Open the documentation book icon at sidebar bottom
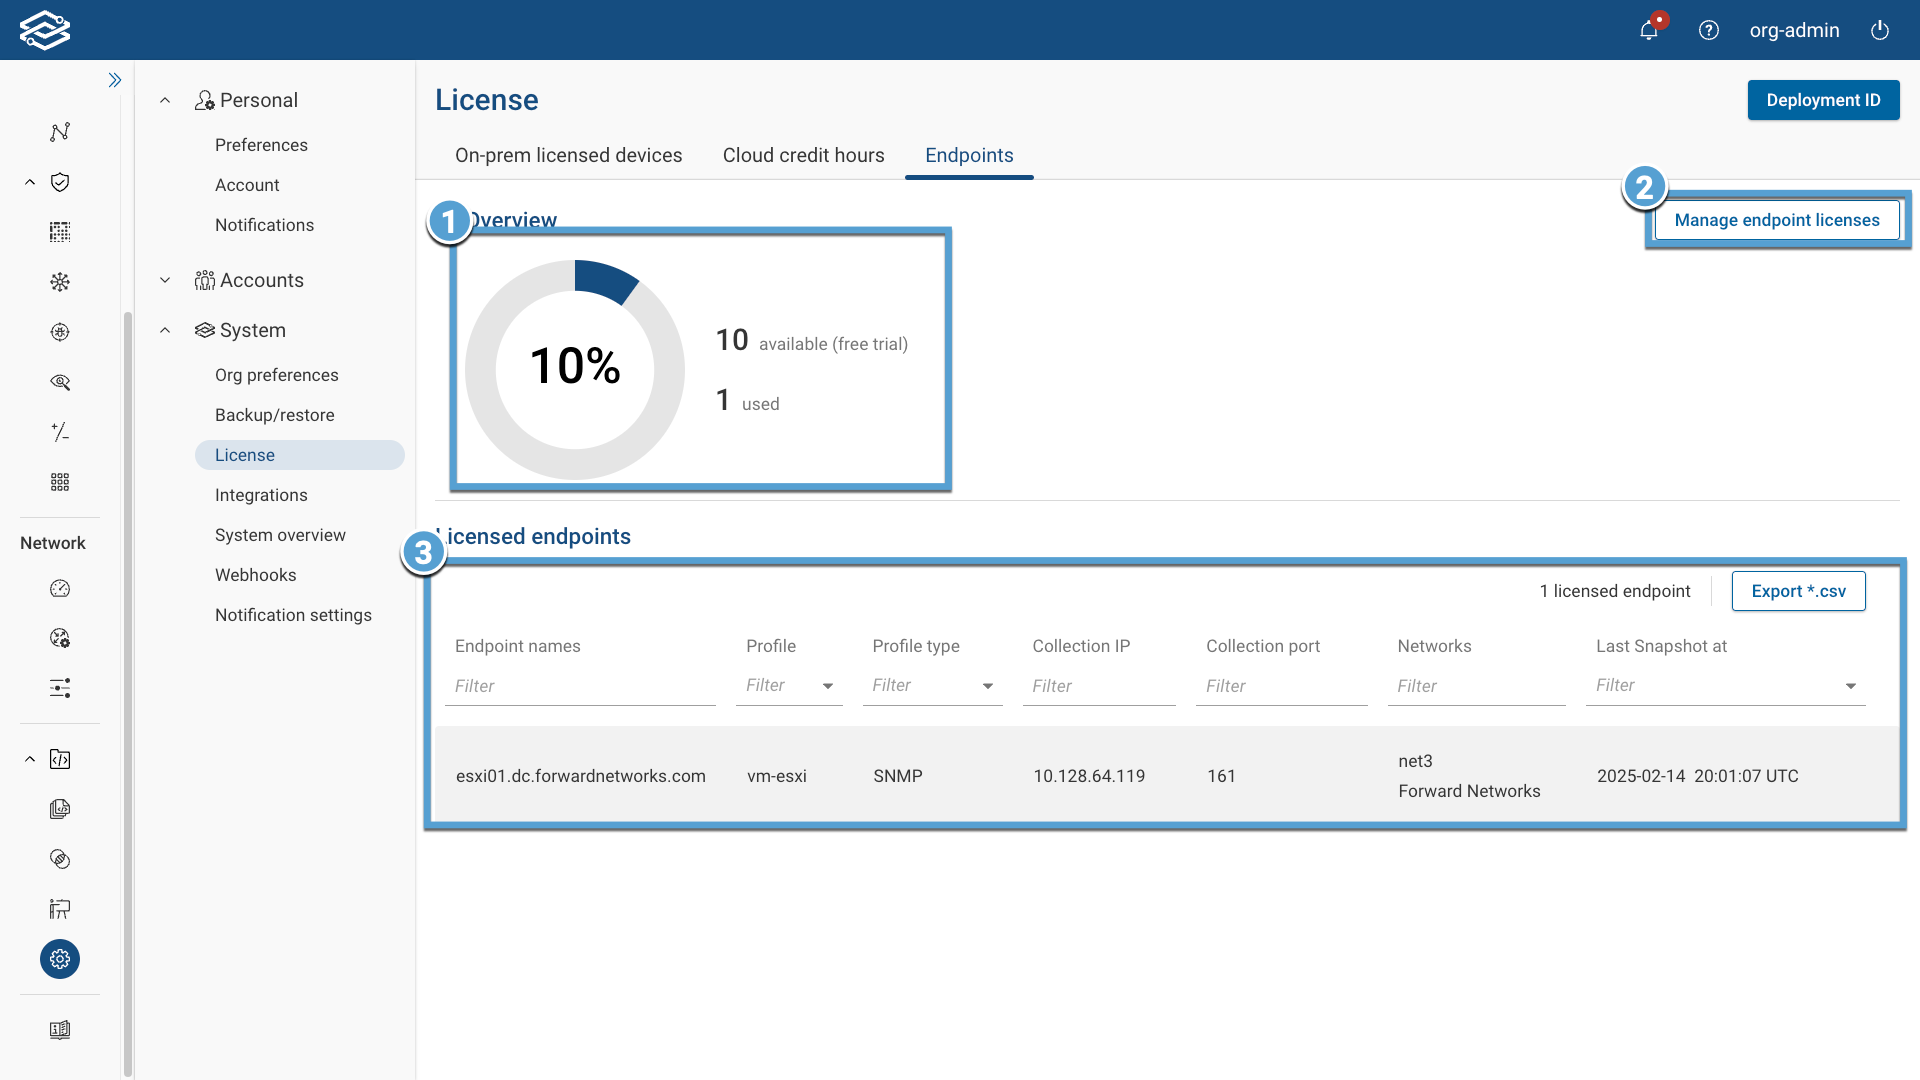 tap(60, 1030)
